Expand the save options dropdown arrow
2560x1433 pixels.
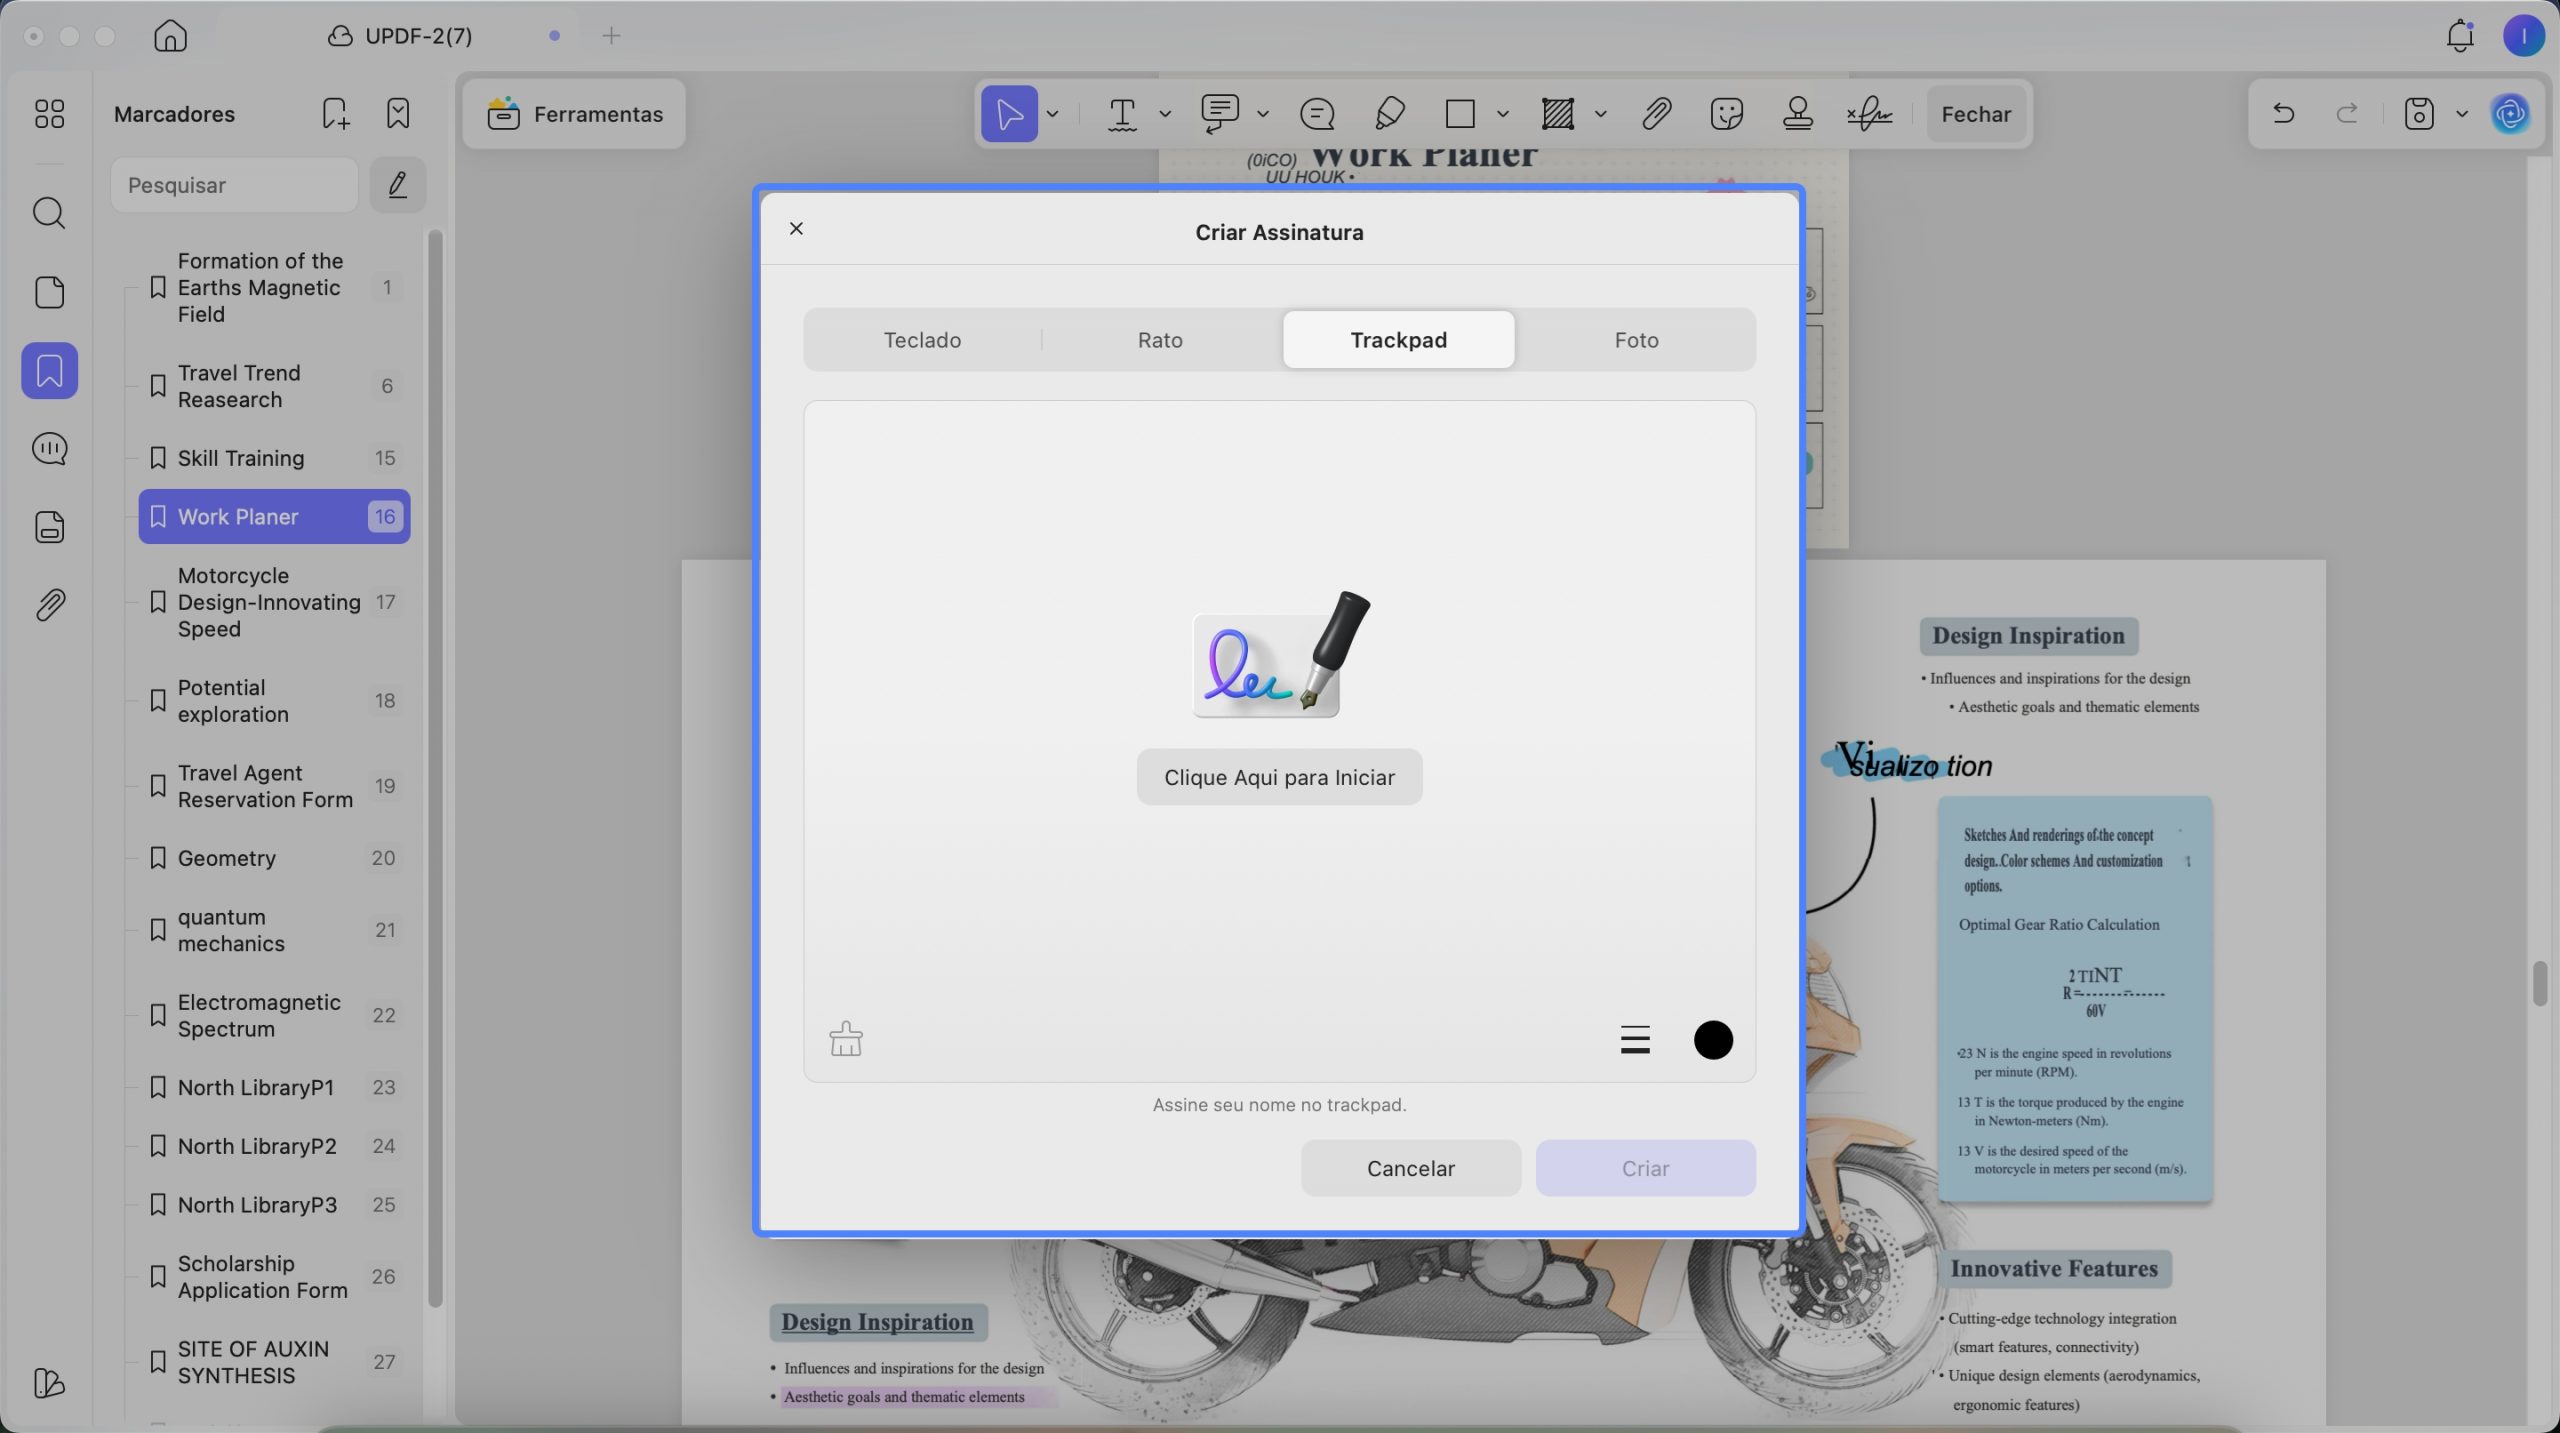[2462, 114]
